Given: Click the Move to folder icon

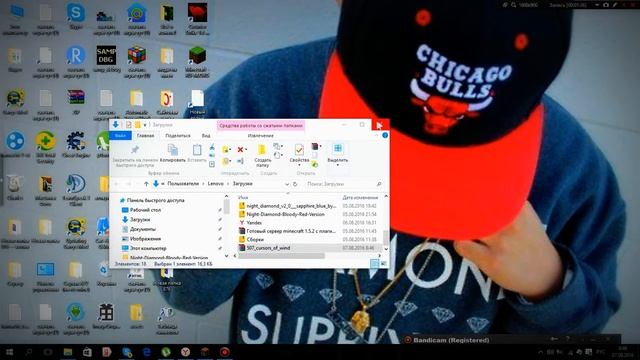Looking at the screenshot, I should tap(225, 150).
